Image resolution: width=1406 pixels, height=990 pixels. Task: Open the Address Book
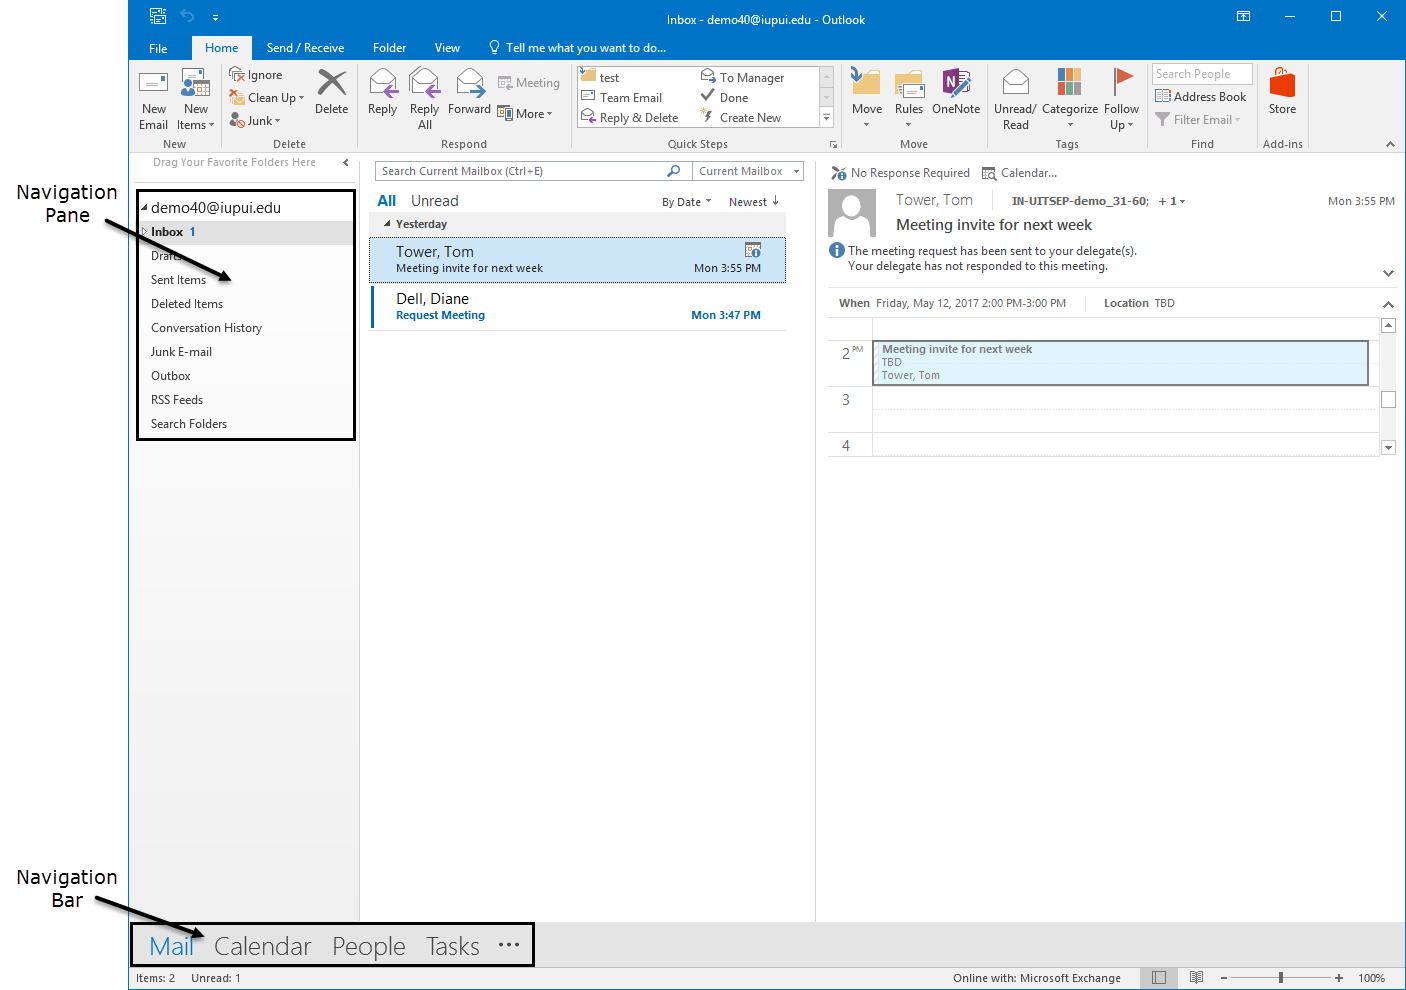pos(1200,96)
